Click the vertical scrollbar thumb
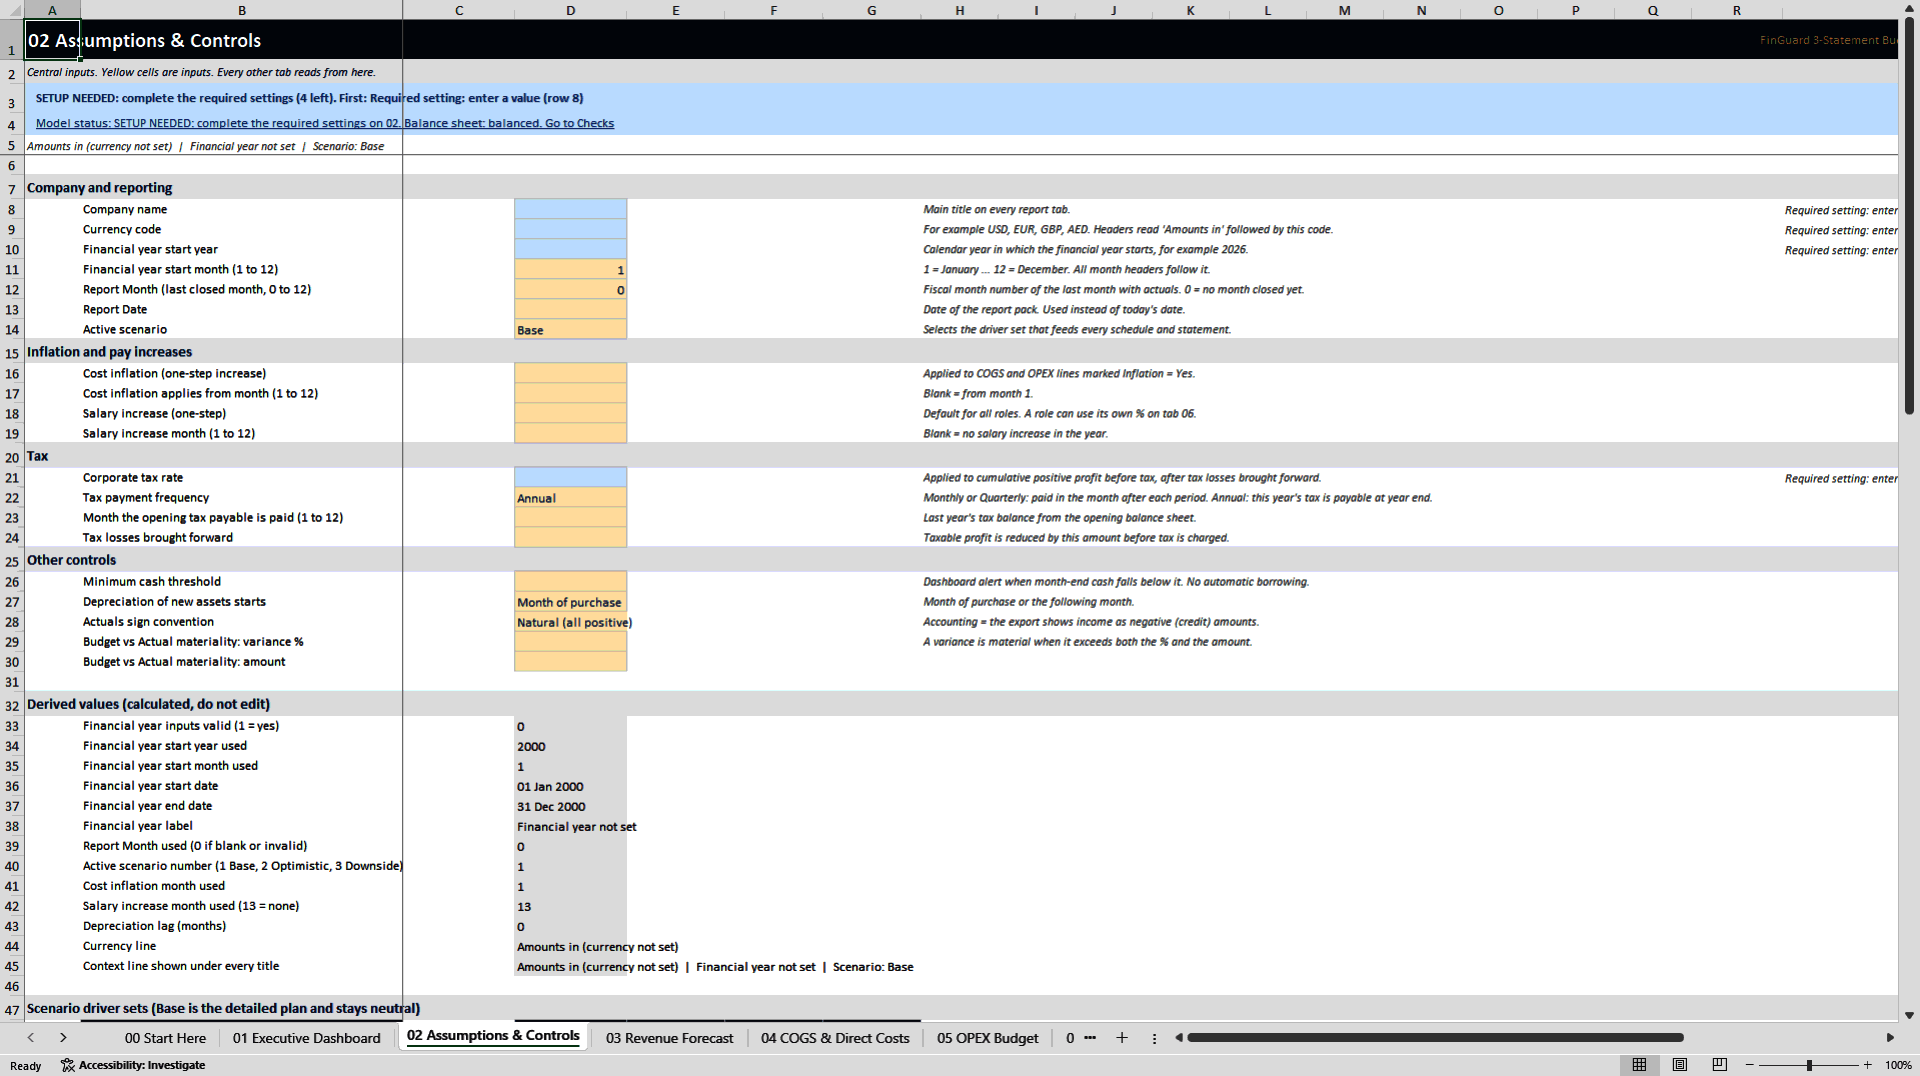Viewport: 1920px width, 1076px height. (1909, 216)
